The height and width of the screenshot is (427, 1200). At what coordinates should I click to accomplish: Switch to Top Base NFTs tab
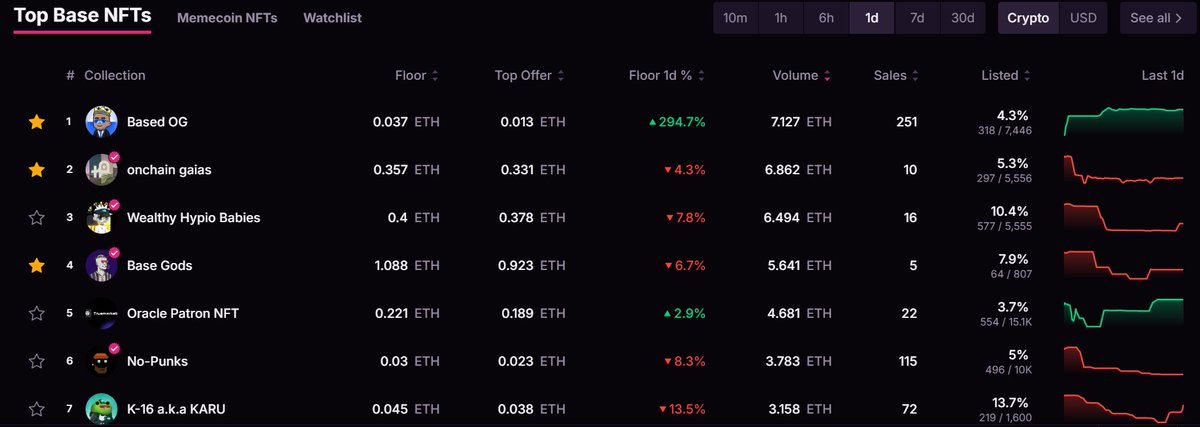82,16
